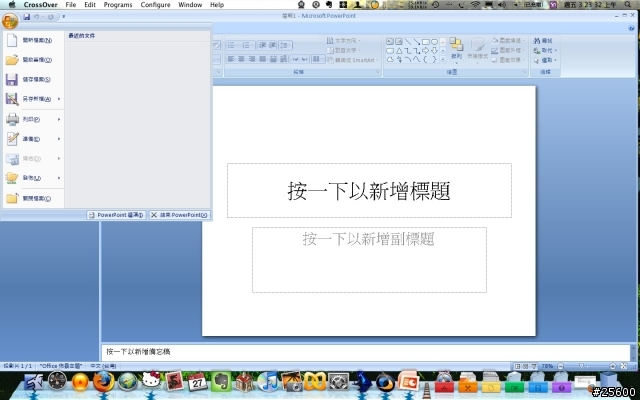Fit slide to current window icon
The height and width of the screenshot is (400, 640).
pos(624,366)
